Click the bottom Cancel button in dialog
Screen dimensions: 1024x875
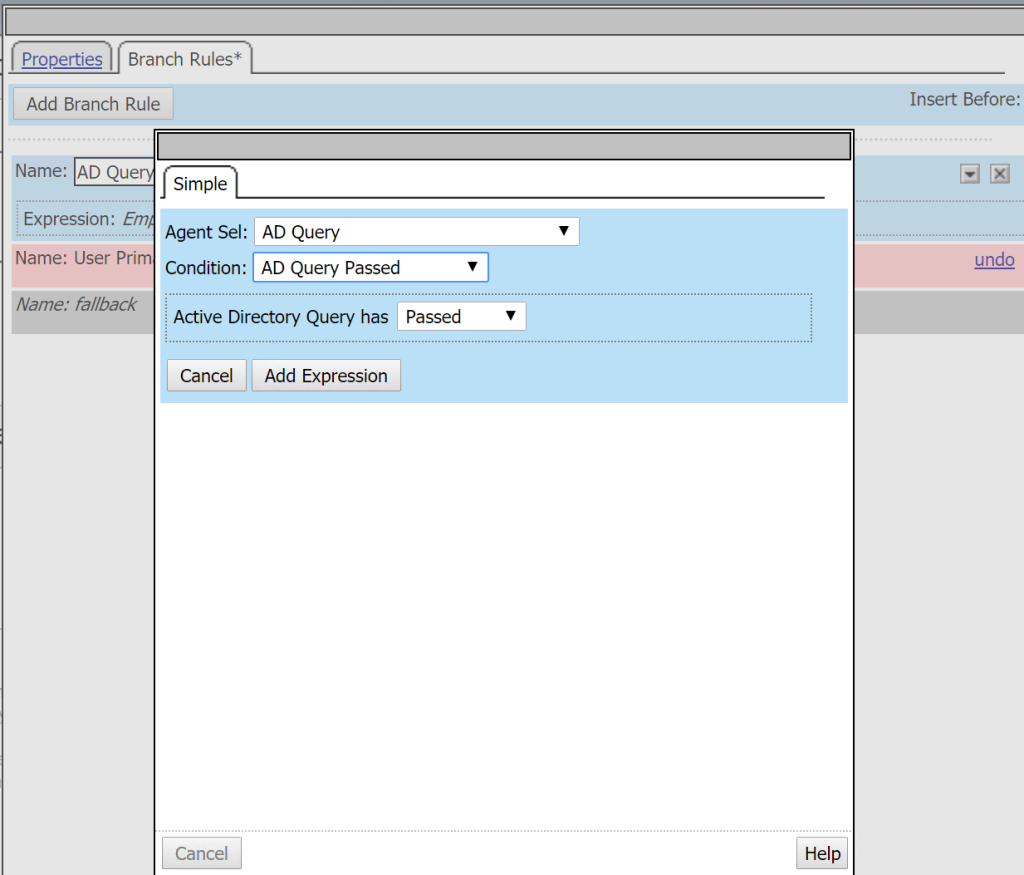coord(201,853)
